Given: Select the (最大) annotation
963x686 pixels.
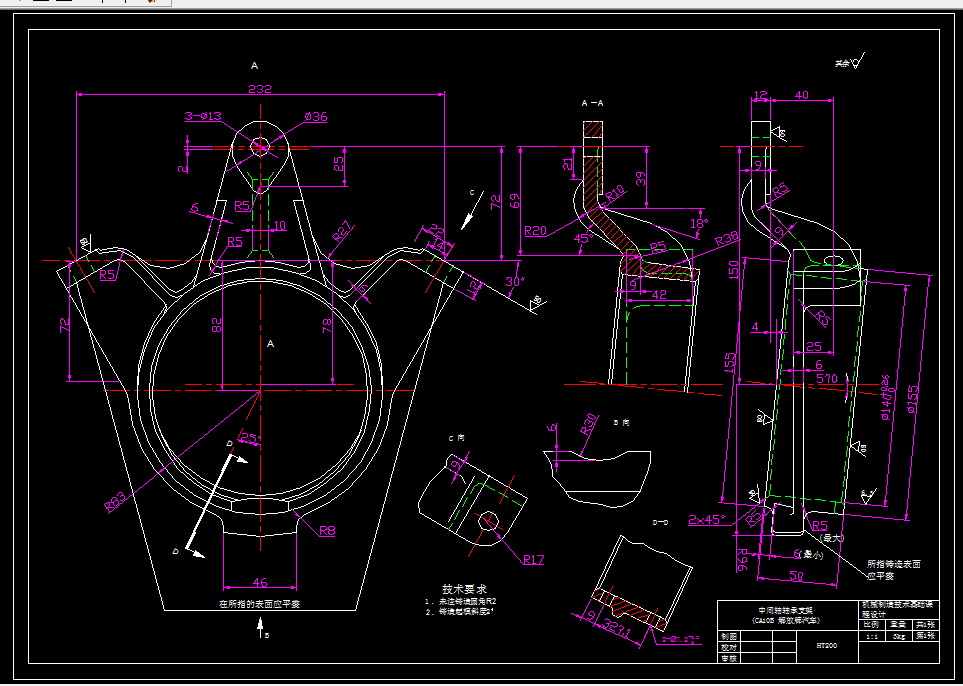Looking at the screenshot, I should [832, 538].
